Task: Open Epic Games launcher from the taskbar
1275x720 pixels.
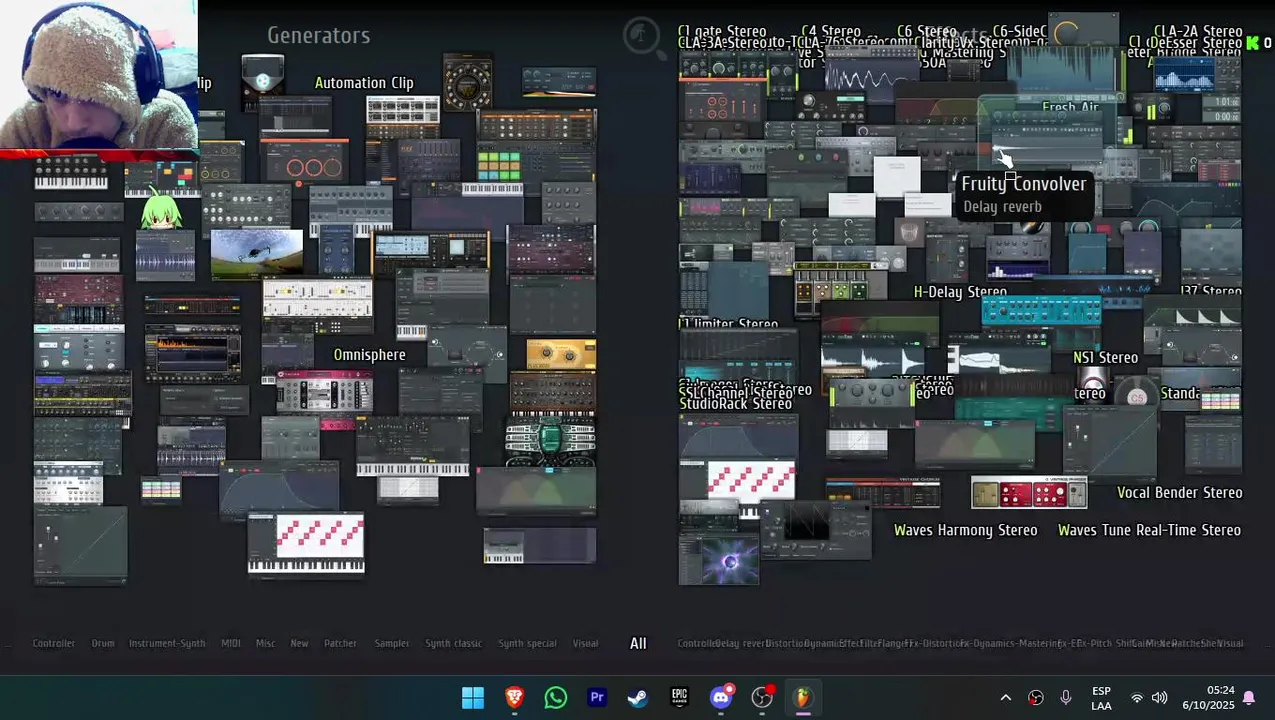Action: (x=679, y=697)
